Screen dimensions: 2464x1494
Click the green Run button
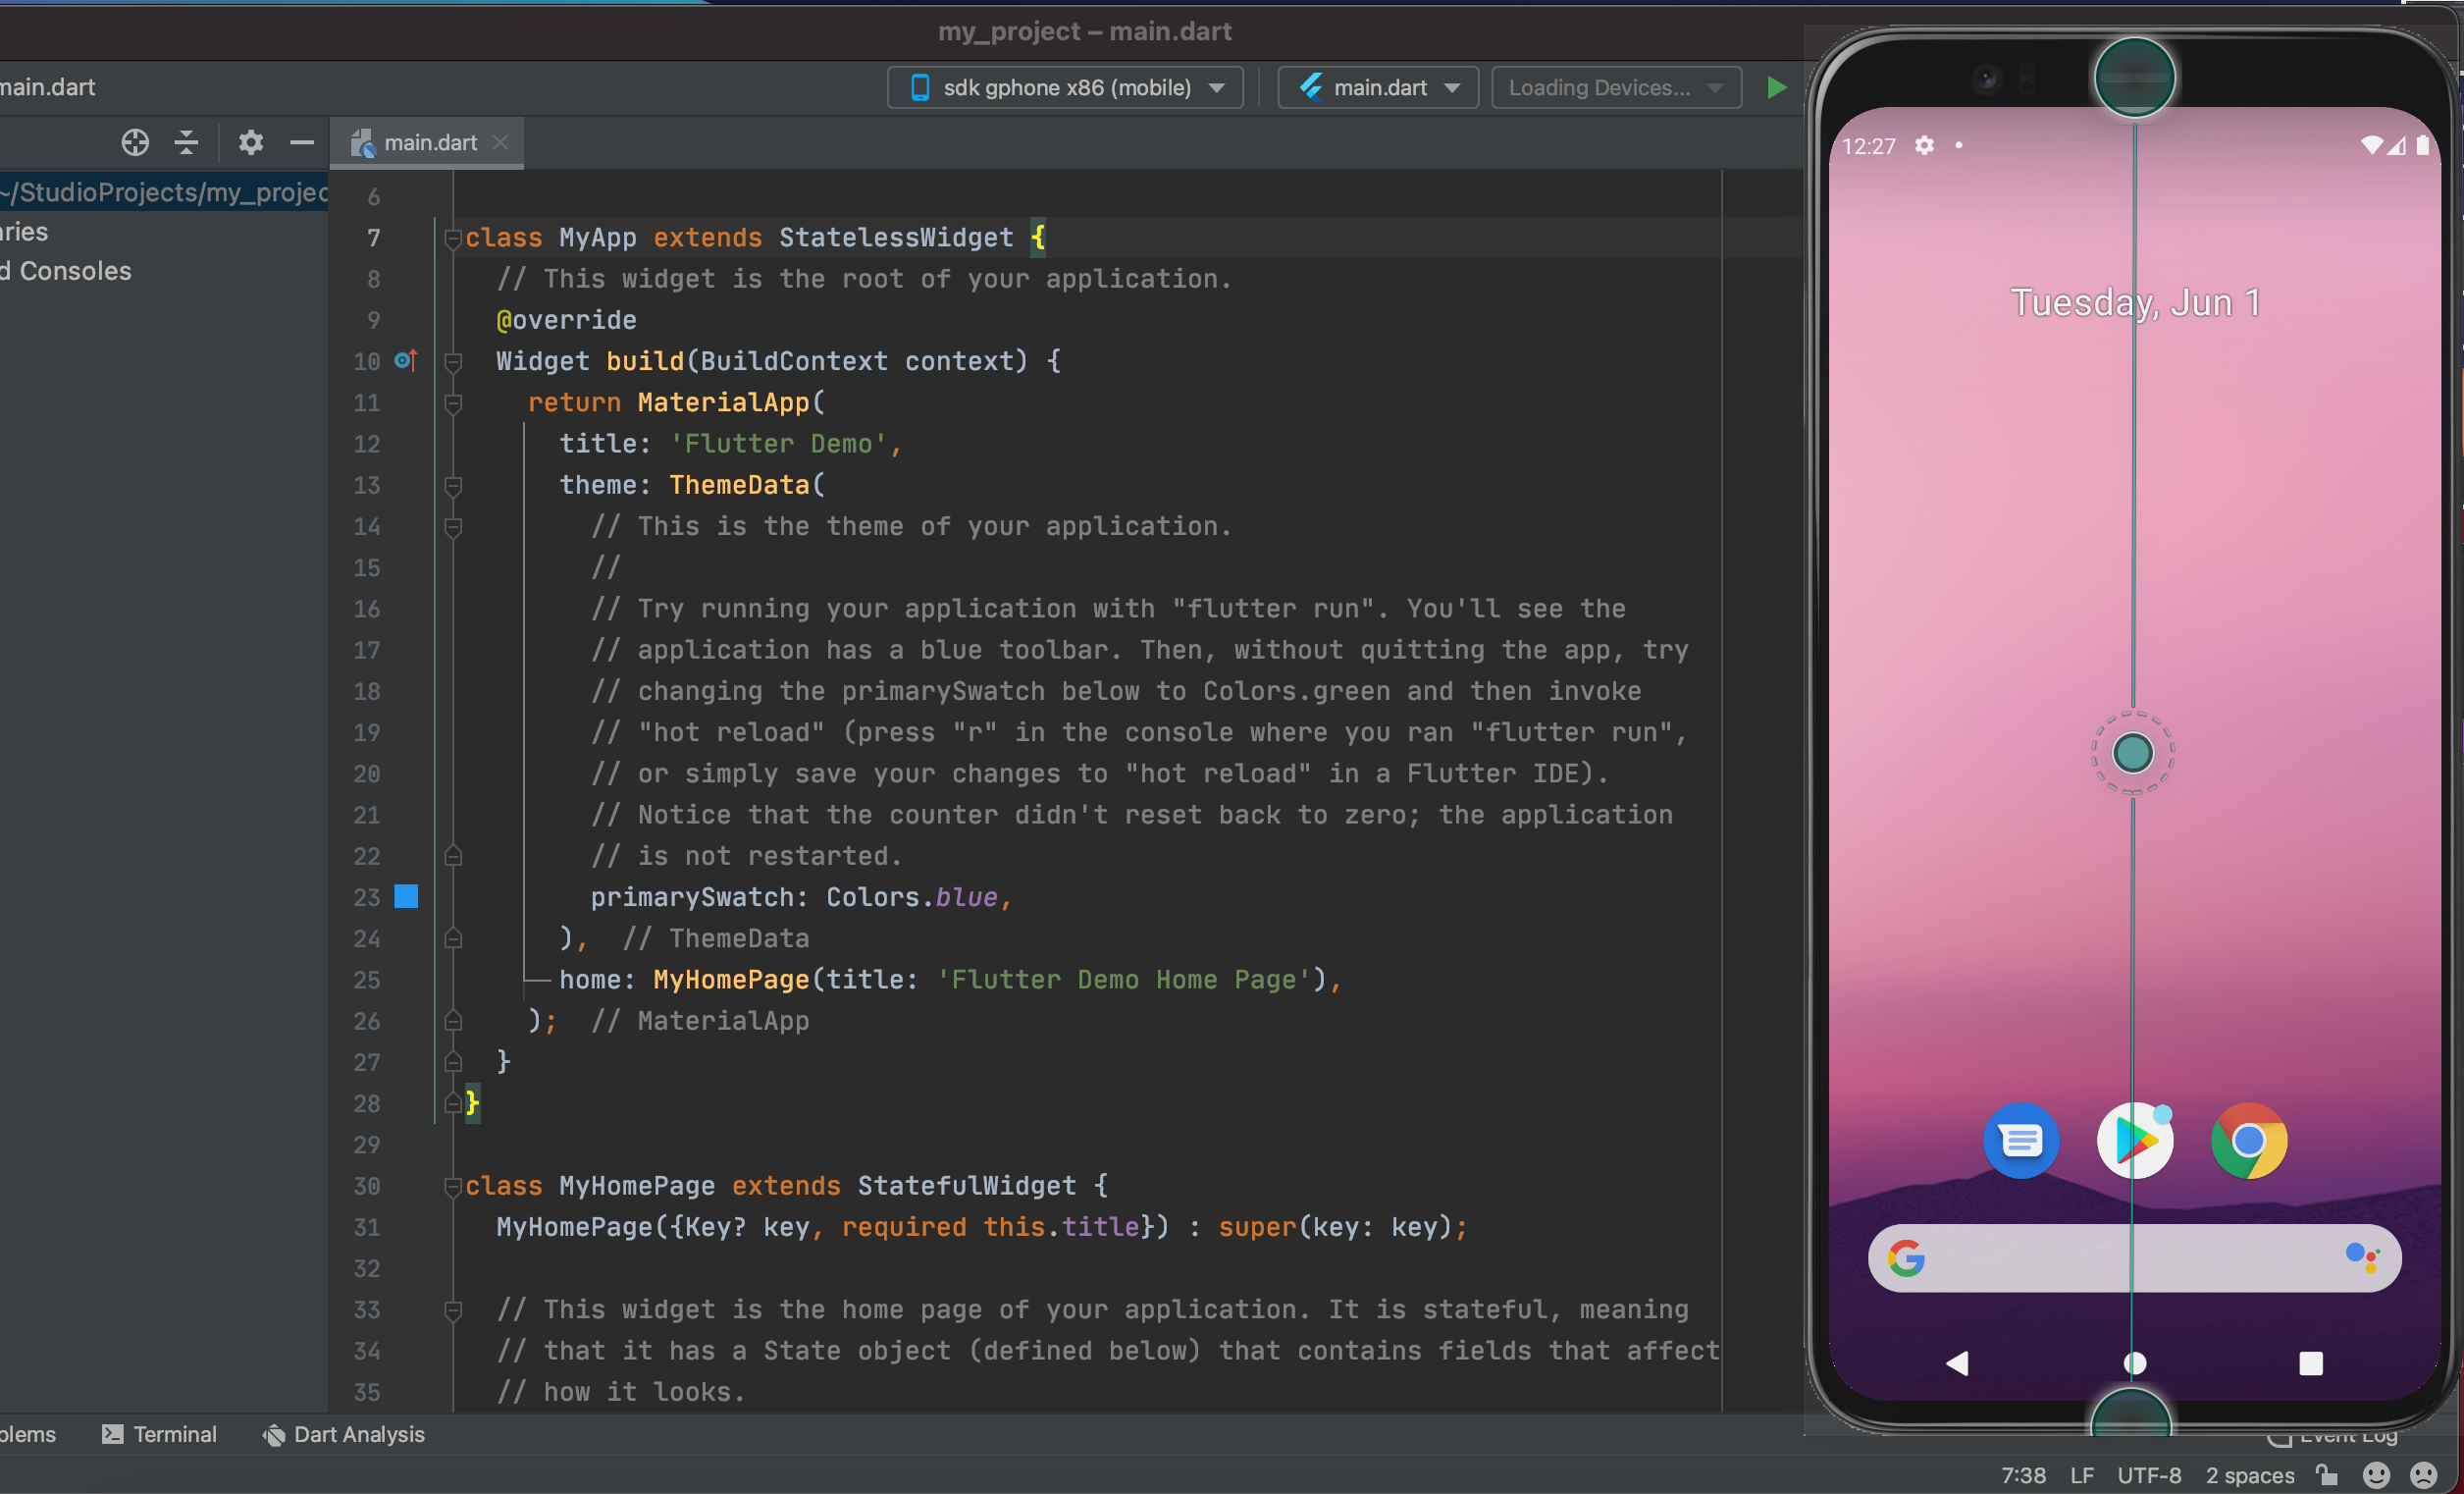[1776, 88]
